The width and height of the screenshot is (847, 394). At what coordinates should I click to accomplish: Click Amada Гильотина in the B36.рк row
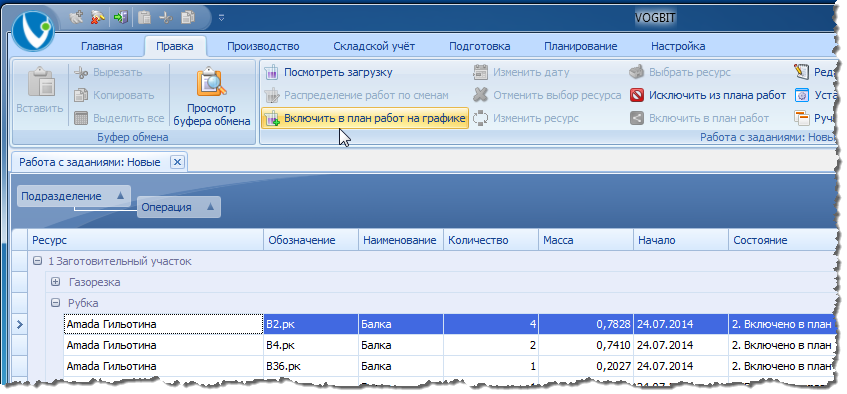(164, 366)
